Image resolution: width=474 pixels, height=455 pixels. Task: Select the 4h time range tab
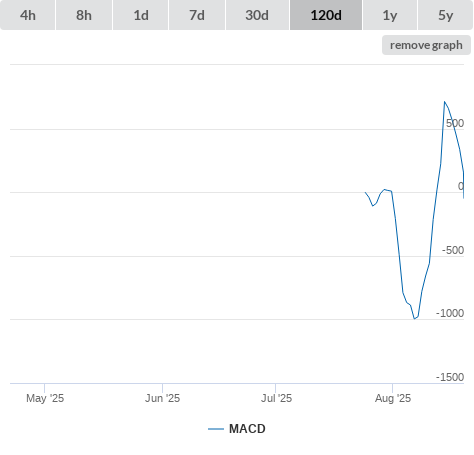point(28,15)
